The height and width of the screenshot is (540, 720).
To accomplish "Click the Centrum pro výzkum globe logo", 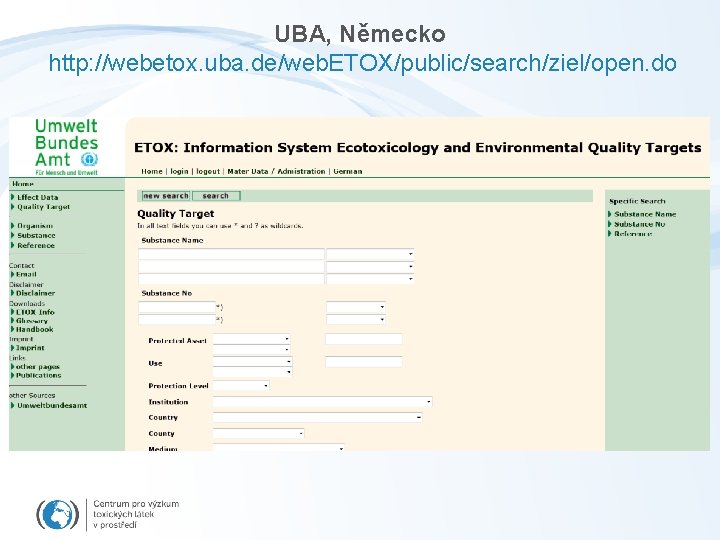I will tap(57, 514).
